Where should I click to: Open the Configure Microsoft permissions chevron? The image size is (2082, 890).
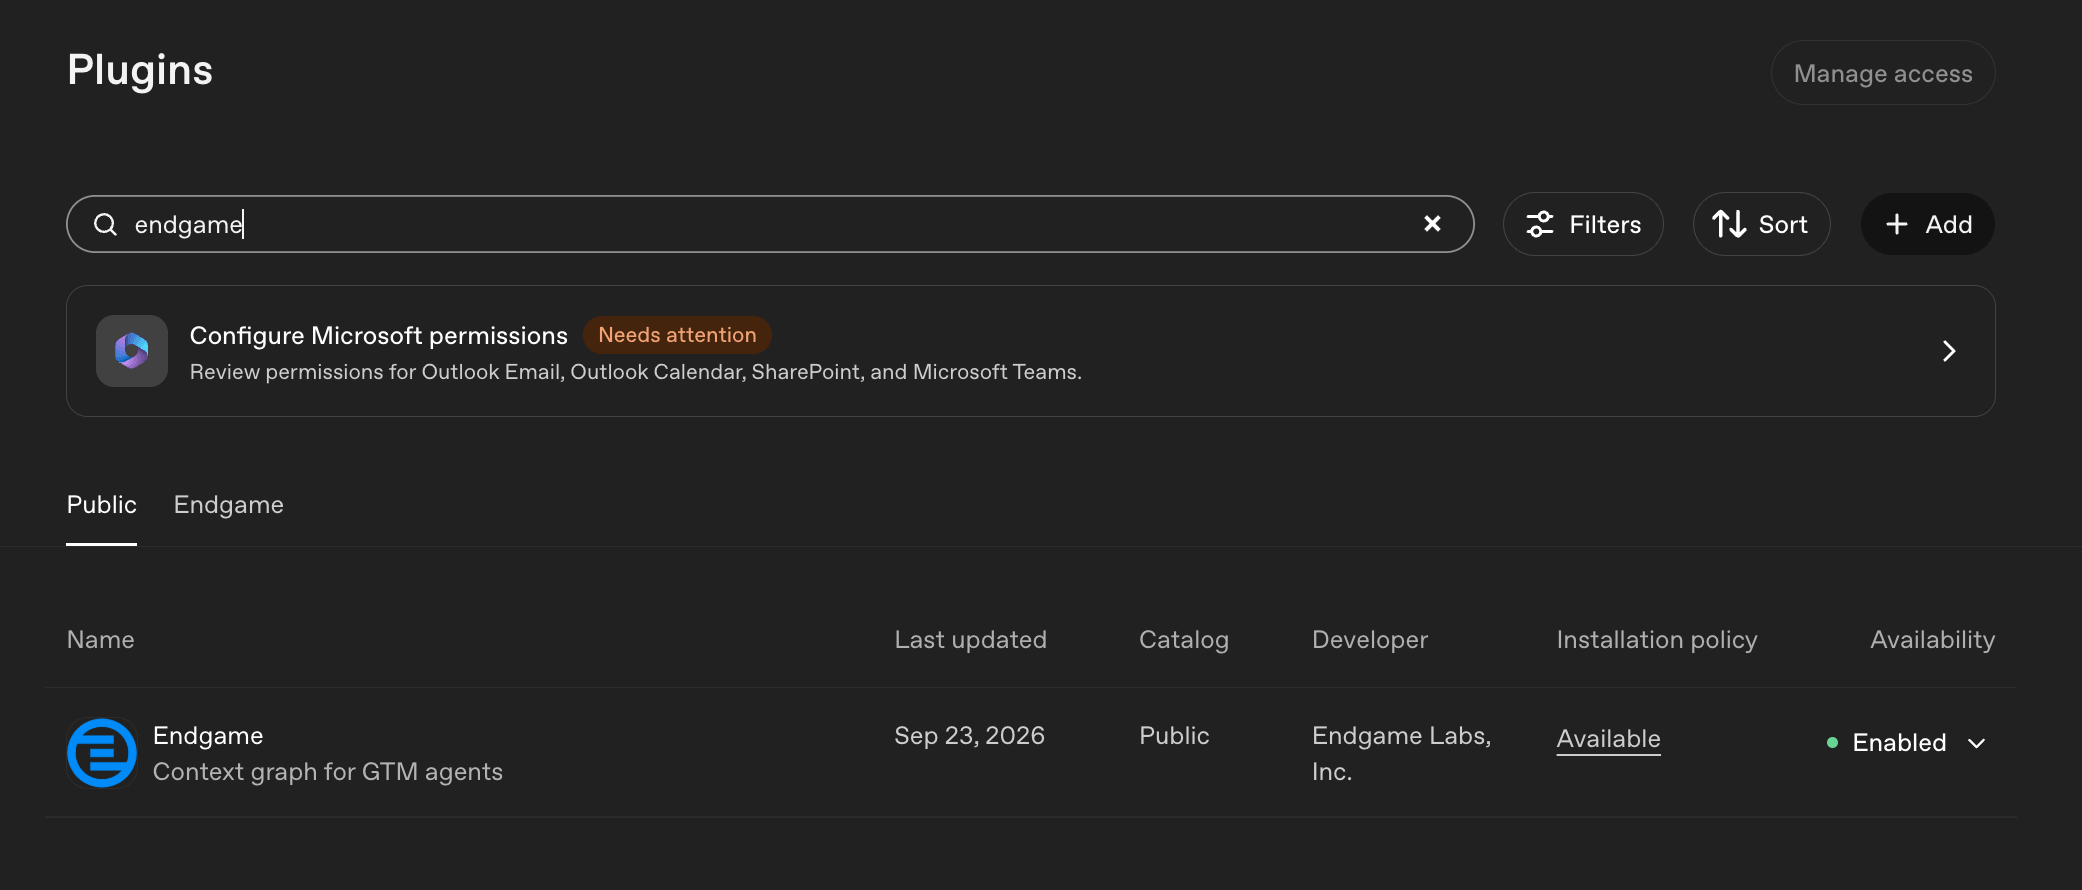pos(1948,351)
